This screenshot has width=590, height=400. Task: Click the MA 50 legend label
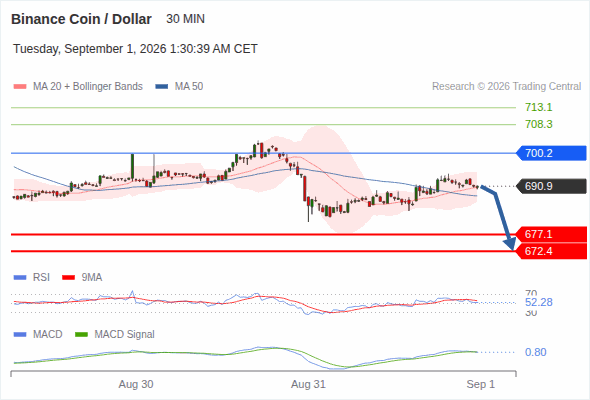coord(189,87)
